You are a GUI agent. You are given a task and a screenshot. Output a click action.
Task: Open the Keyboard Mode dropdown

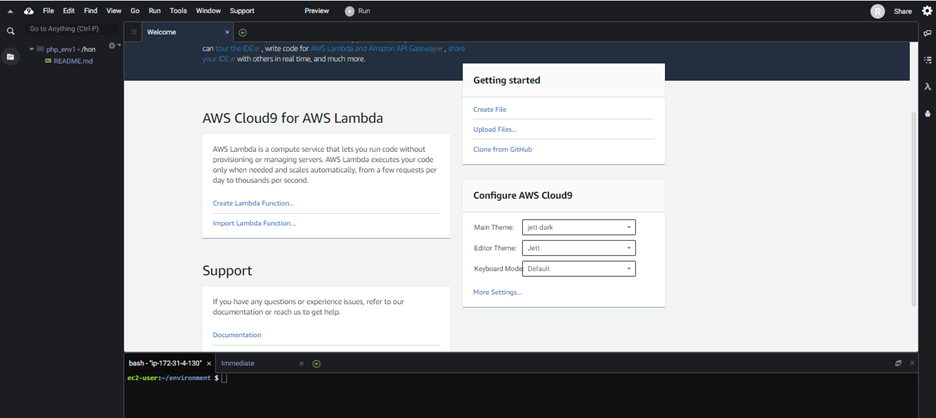click(578, 269)
